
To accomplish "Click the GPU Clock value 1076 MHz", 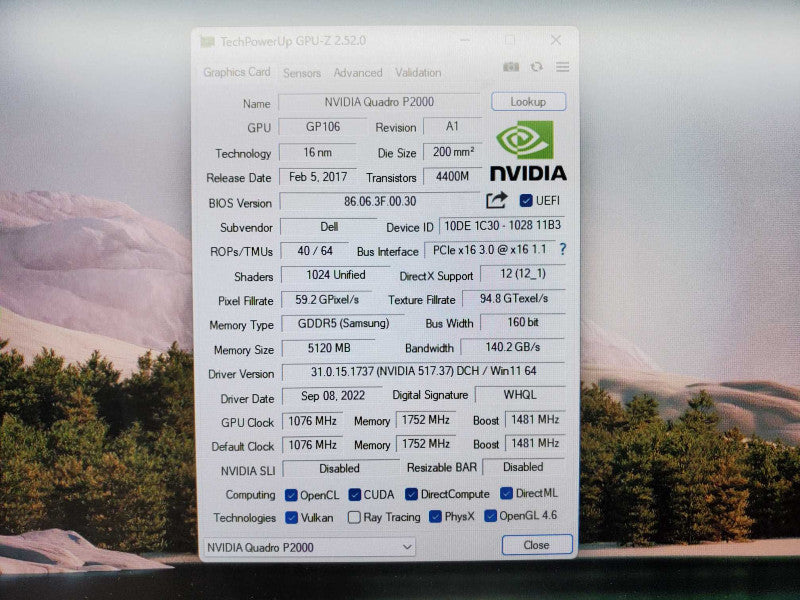I will (x=312, y=421).
